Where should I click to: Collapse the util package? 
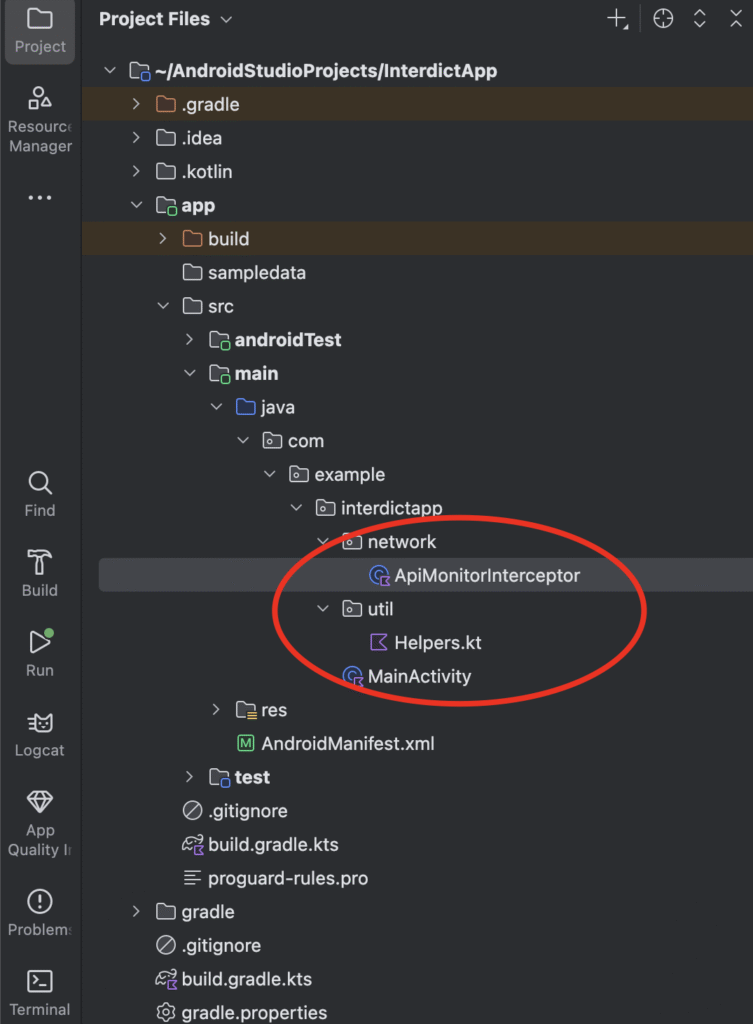tap(323, 608)
